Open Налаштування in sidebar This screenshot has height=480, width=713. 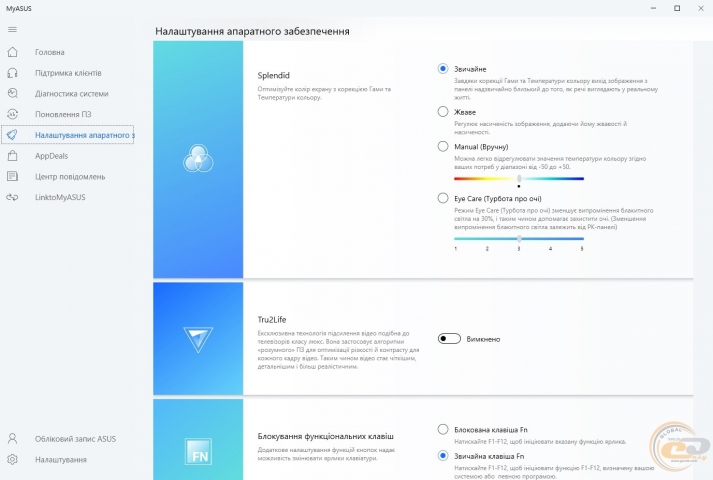(61, 460)
